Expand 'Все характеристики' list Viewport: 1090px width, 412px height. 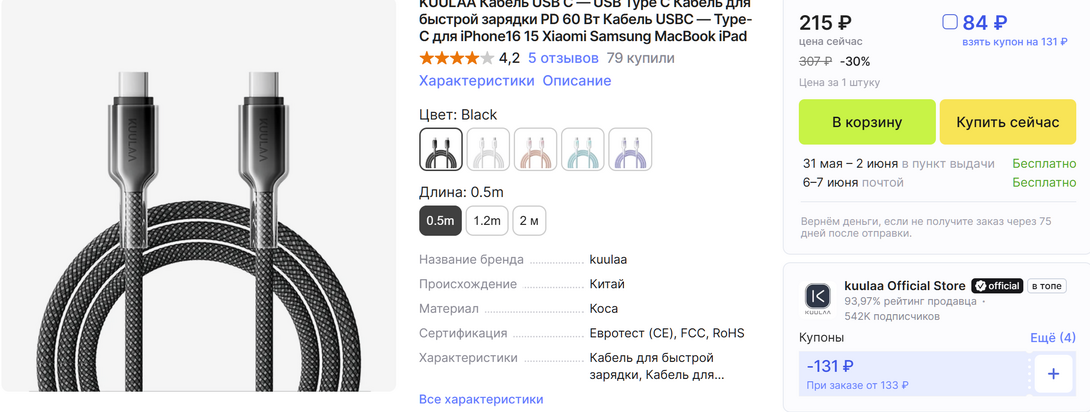coord(481,399)
